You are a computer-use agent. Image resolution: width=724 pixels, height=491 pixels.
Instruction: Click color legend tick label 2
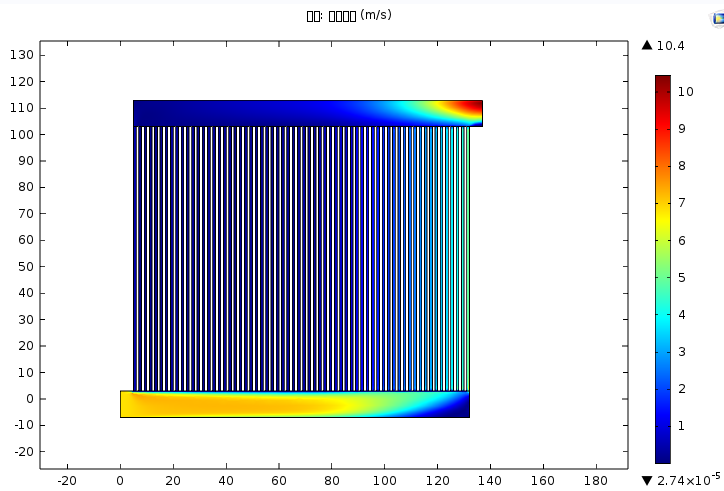(x=682, y=388)
